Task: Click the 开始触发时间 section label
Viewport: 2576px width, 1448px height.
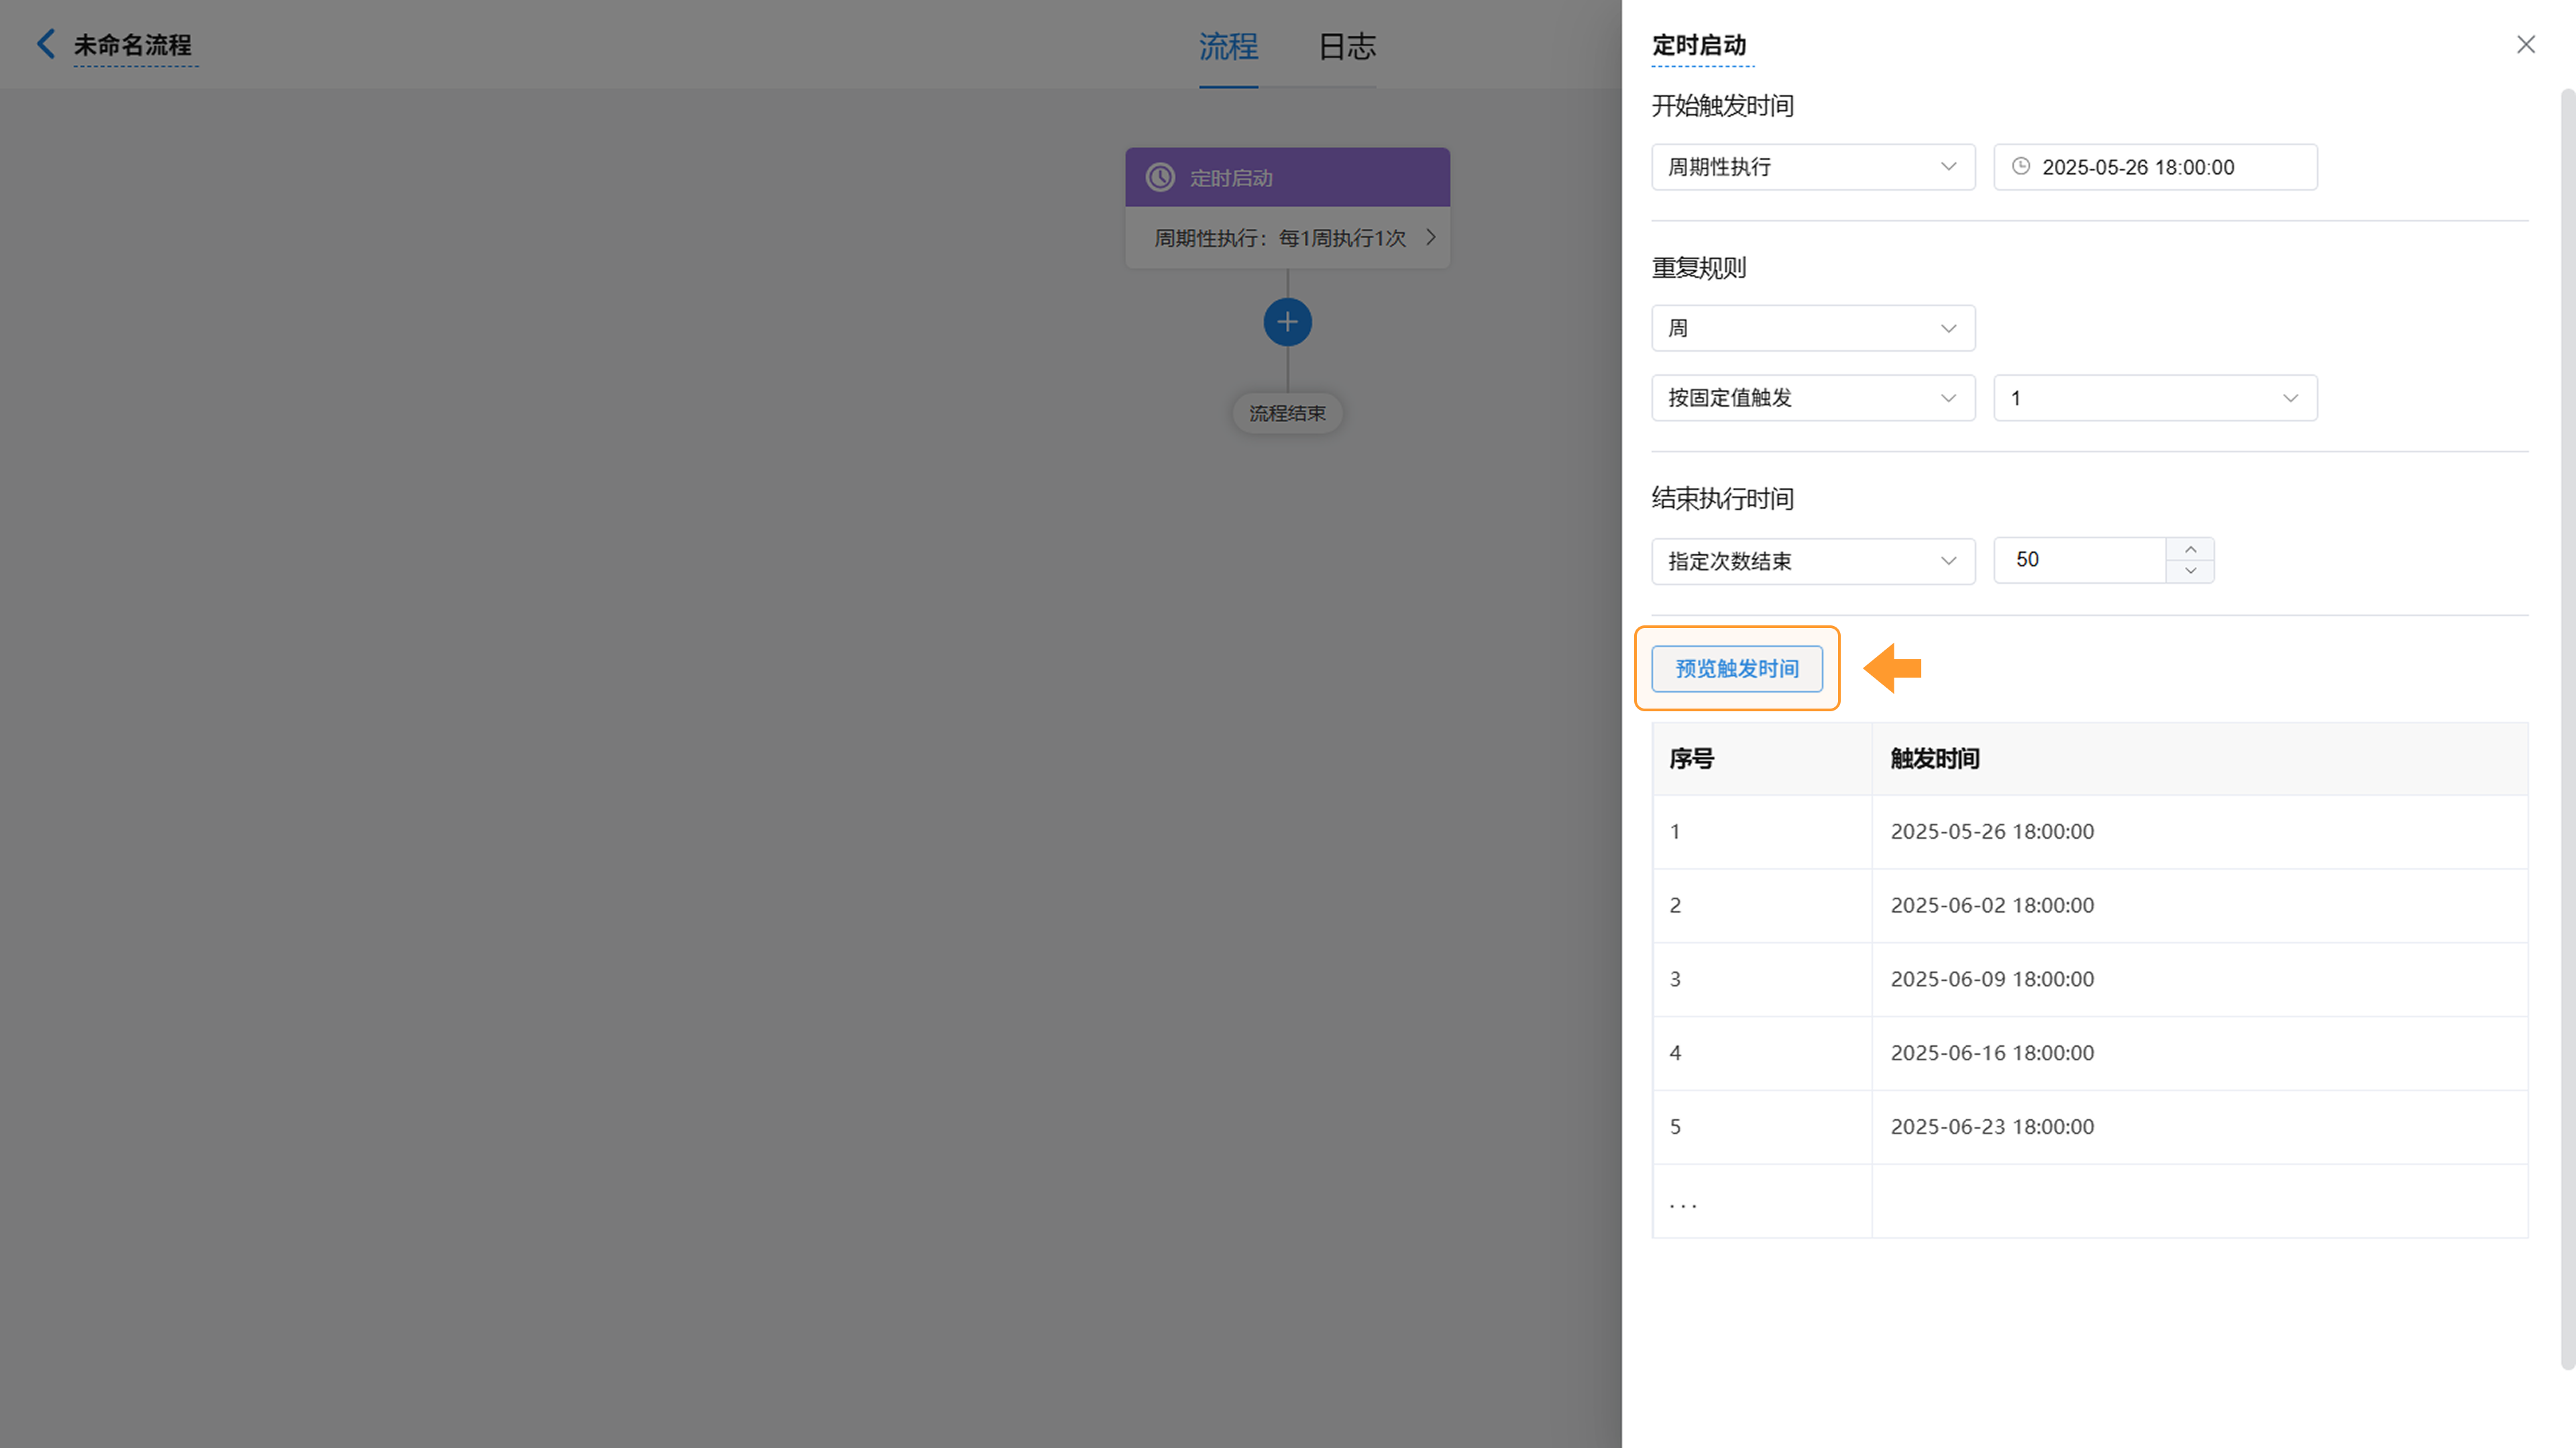Action: [x=1722, y=106]
